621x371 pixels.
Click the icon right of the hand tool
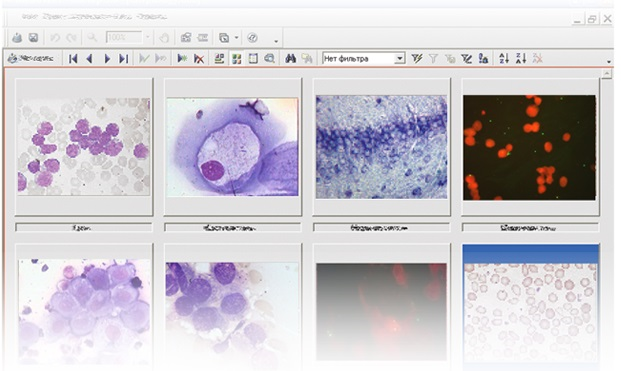[x=185, y=38]
